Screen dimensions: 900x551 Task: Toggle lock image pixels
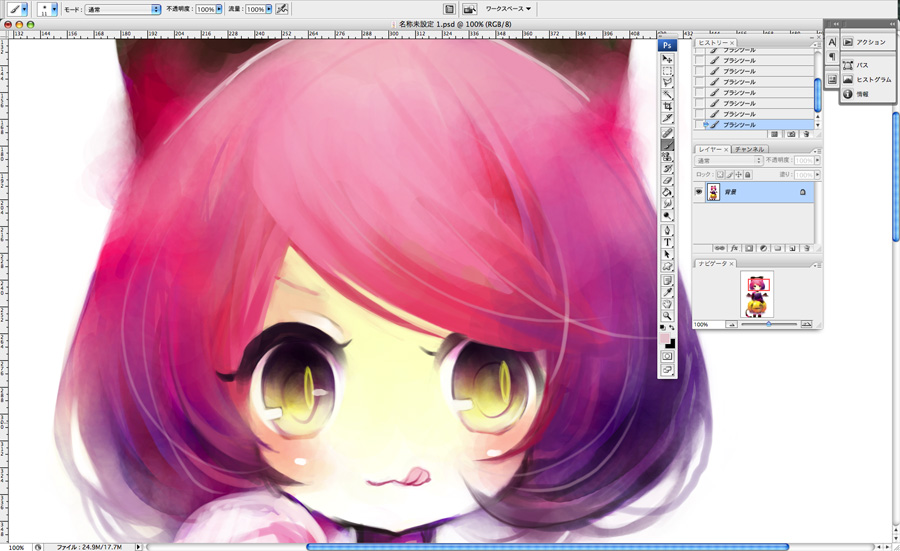(730, 174)
